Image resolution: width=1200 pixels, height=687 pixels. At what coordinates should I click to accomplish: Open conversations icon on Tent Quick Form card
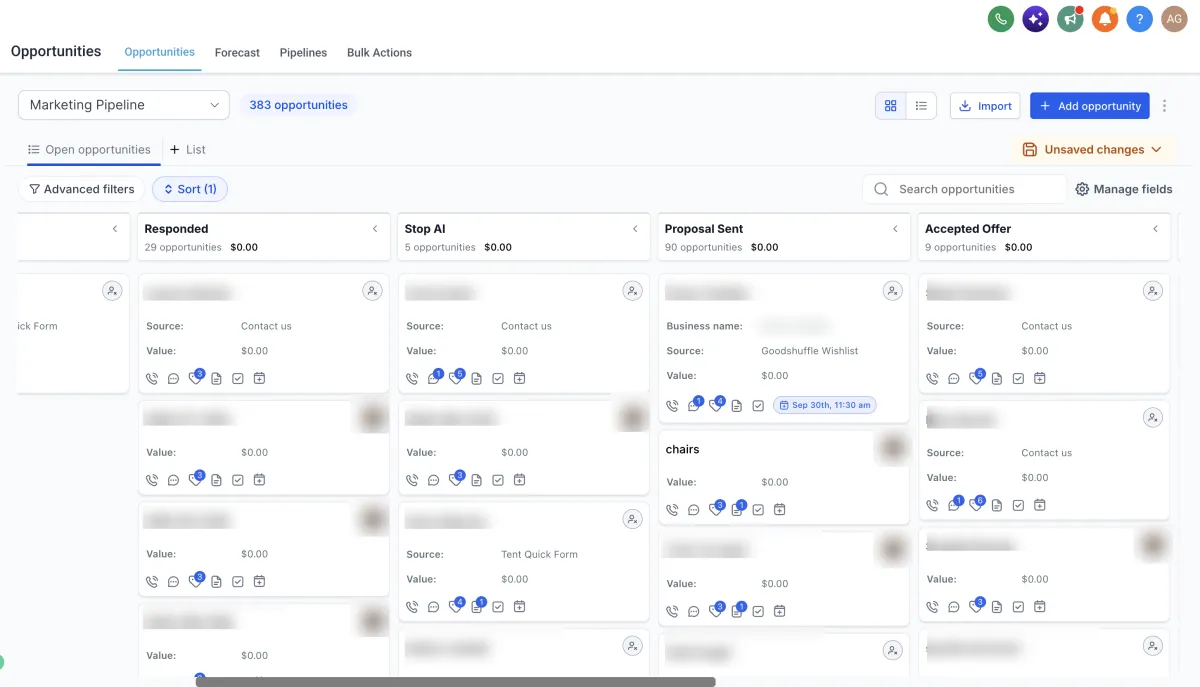[x=434, y=606]
